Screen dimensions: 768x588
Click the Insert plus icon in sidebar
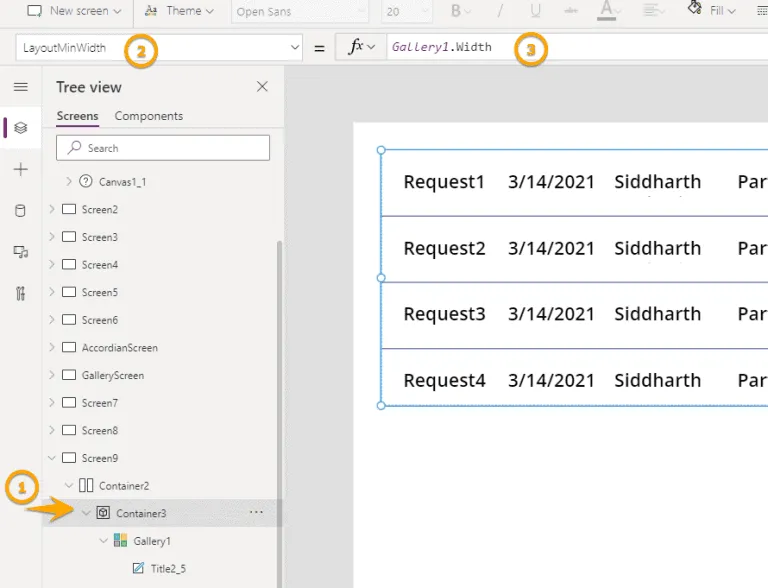click(20, 170)
